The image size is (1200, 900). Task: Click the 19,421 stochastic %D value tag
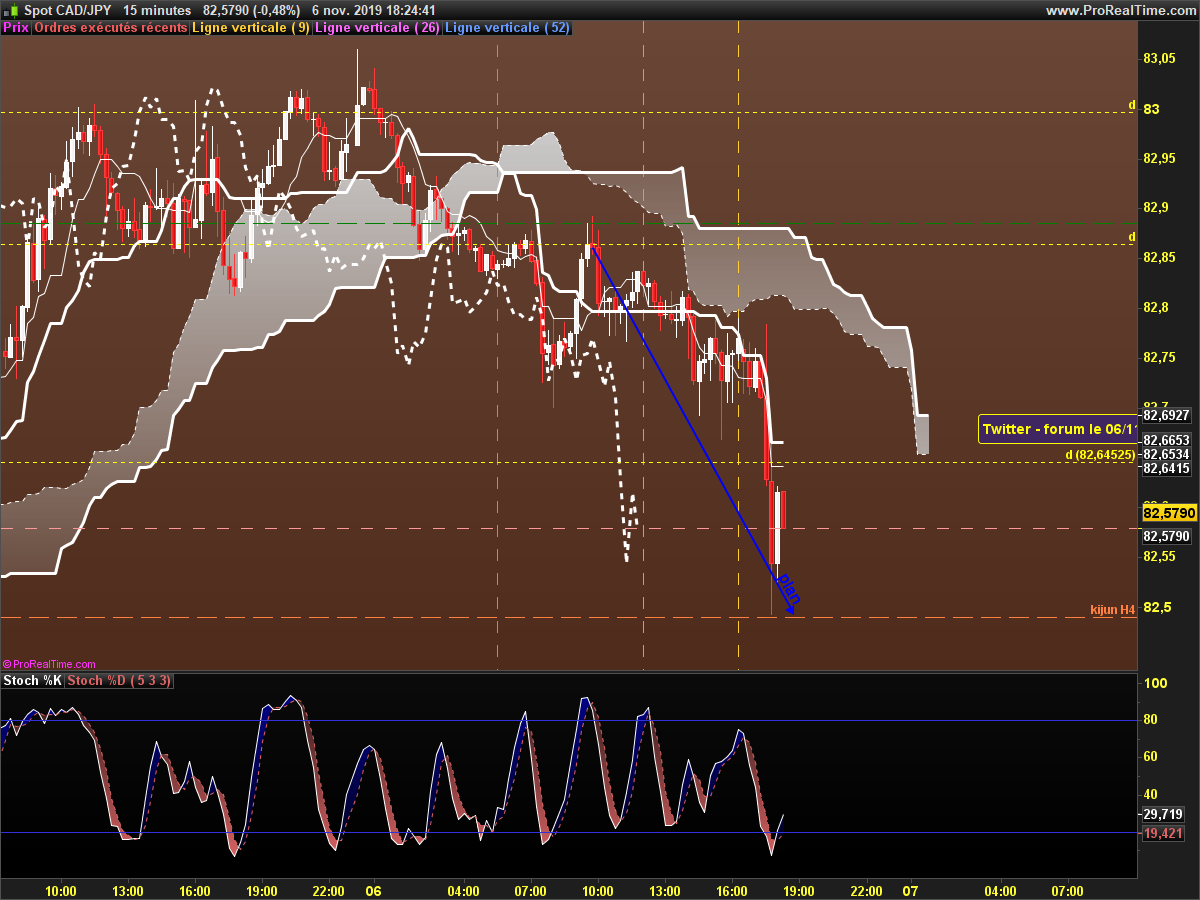click(1163, 833)
